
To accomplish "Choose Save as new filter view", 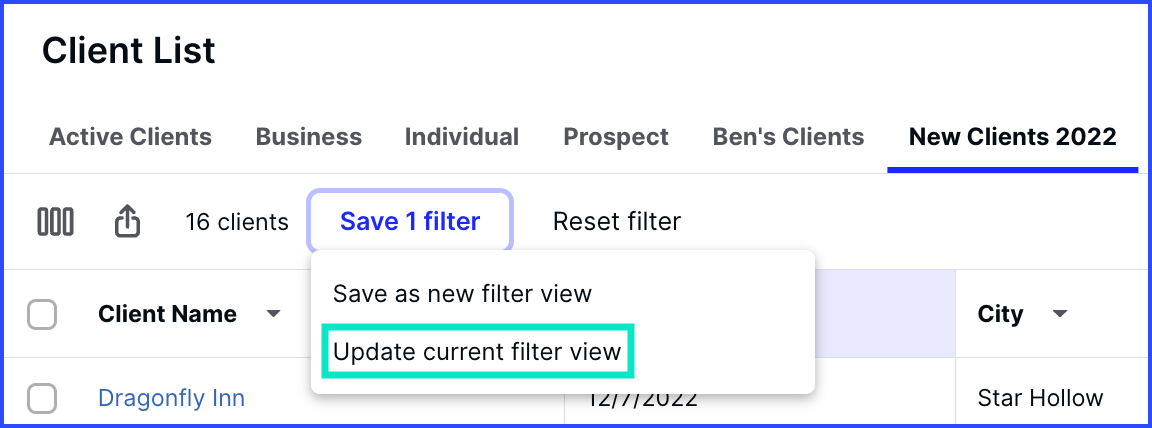I will pyautogui.click(x=462, y=294).
